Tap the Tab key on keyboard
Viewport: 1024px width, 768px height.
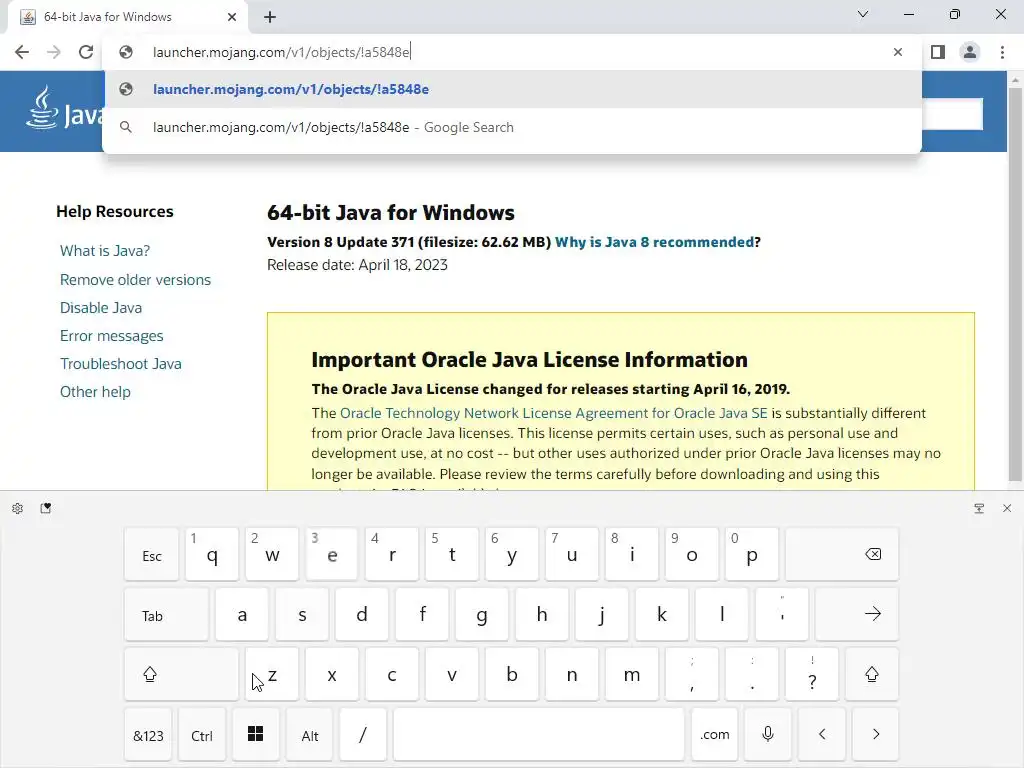167,615
